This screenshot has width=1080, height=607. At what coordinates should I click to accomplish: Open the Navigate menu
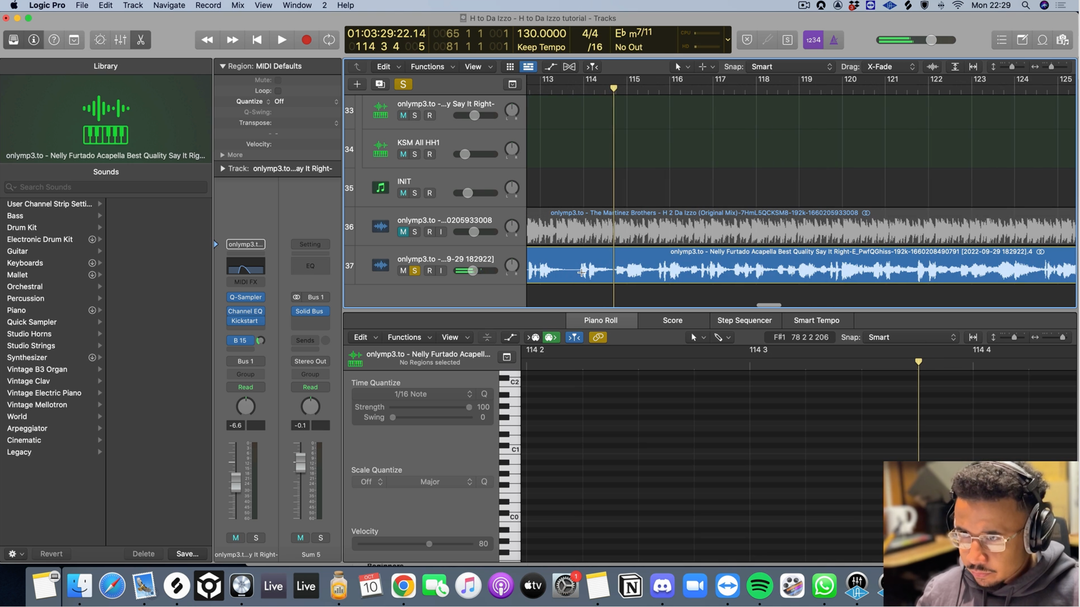tap(169, 5)
